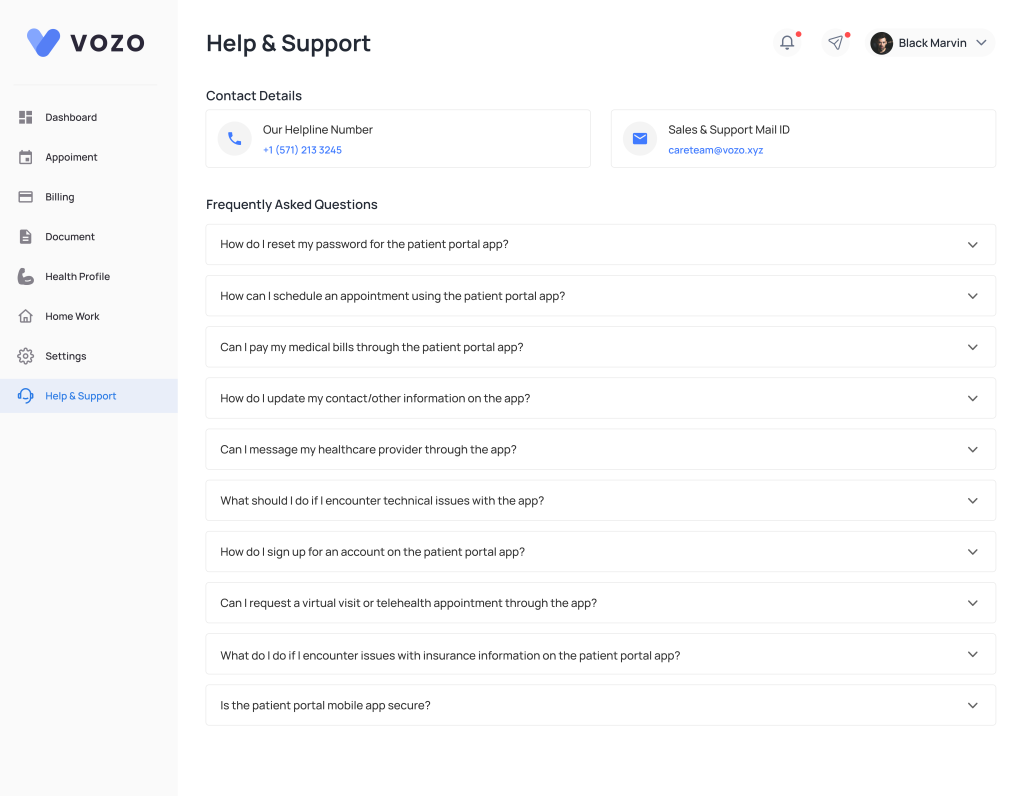
Task: Click the phone helpline icon
Action: pos(234,139)
